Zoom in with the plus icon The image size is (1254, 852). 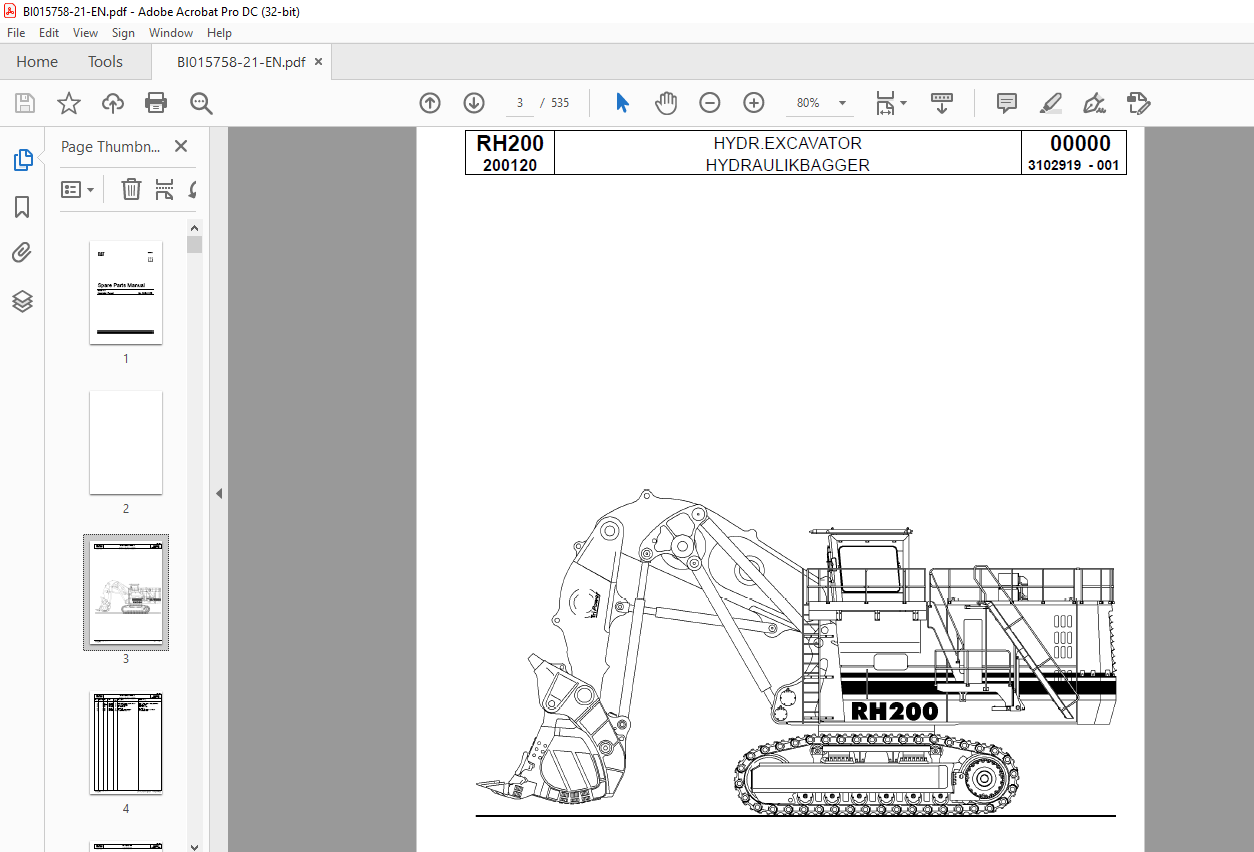click(754, 103)
